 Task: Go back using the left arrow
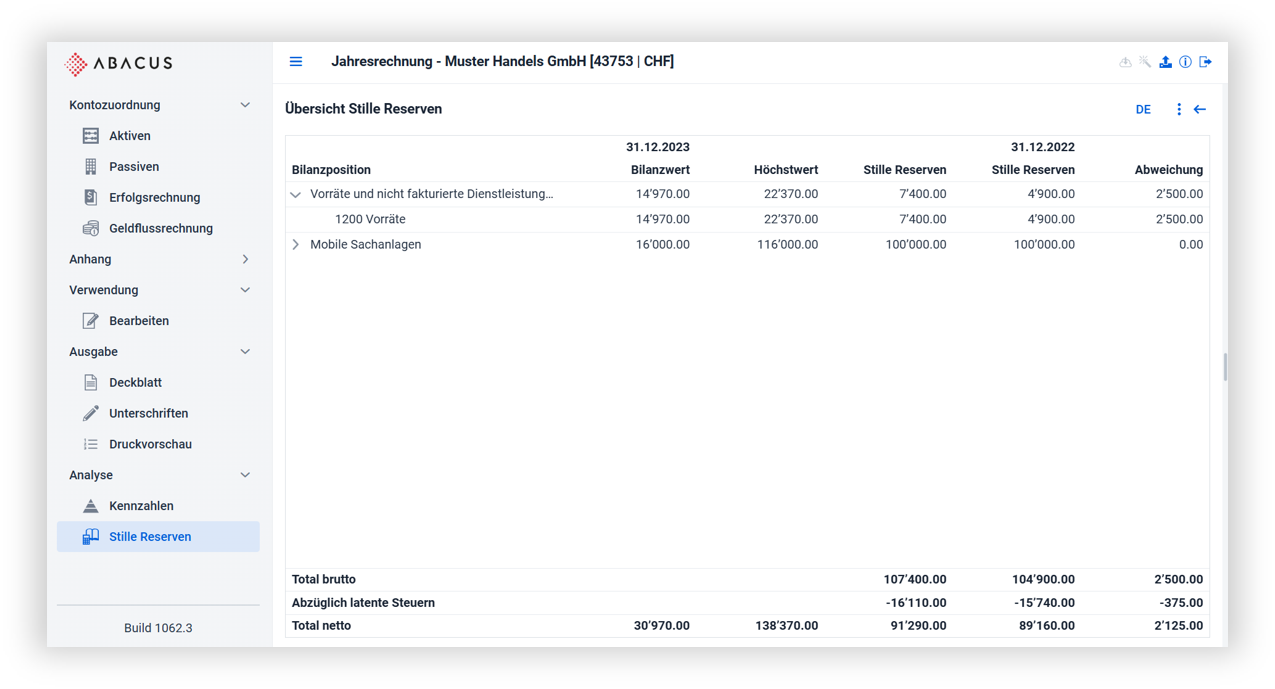pyautogui.click(x=1200, y=110)
